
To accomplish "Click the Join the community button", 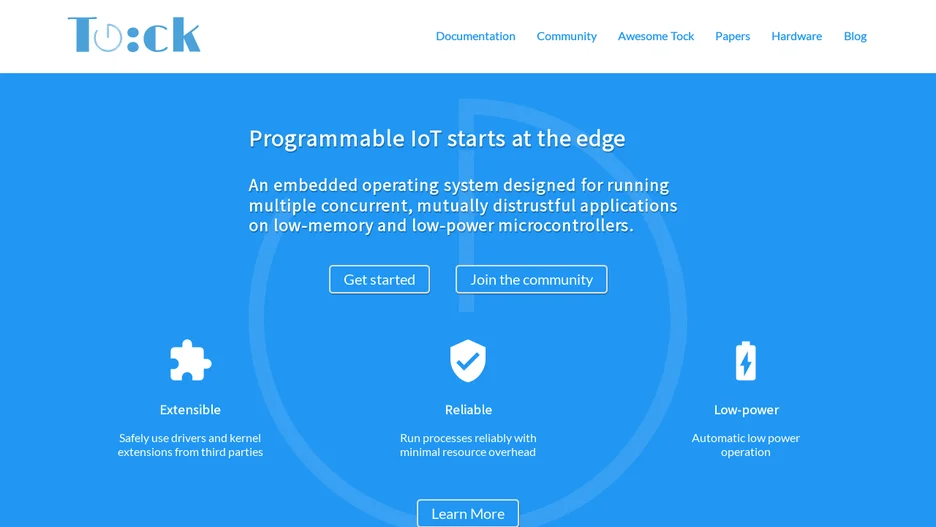I will (531, 279).
